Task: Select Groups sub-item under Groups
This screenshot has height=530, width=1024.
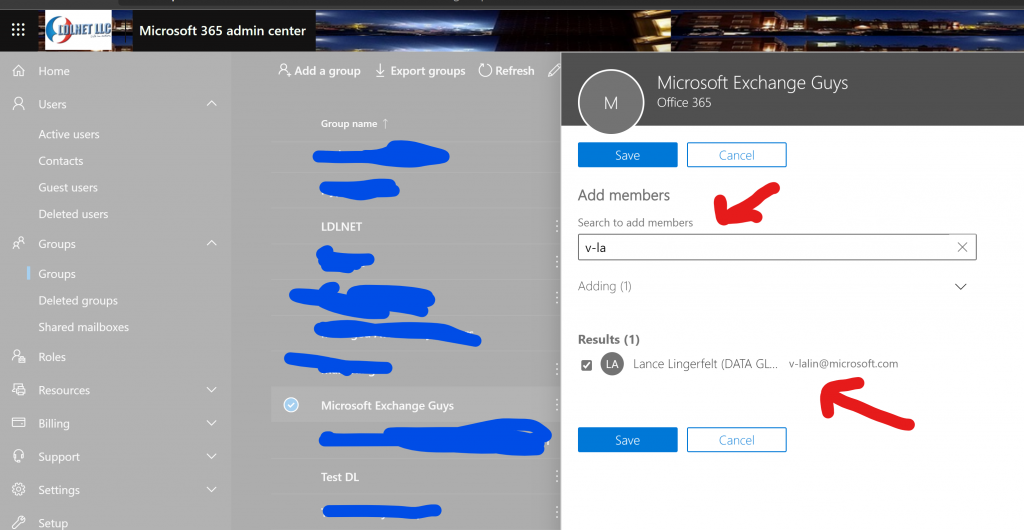Action: click(57, 273)
